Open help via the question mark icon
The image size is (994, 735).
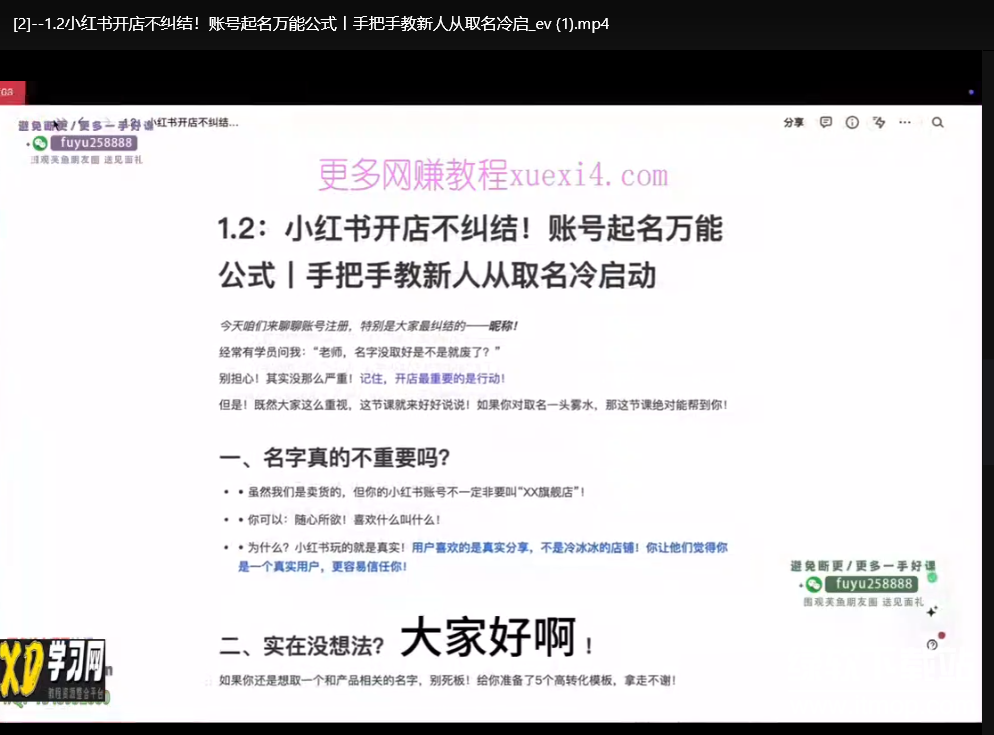pos(932,645)
